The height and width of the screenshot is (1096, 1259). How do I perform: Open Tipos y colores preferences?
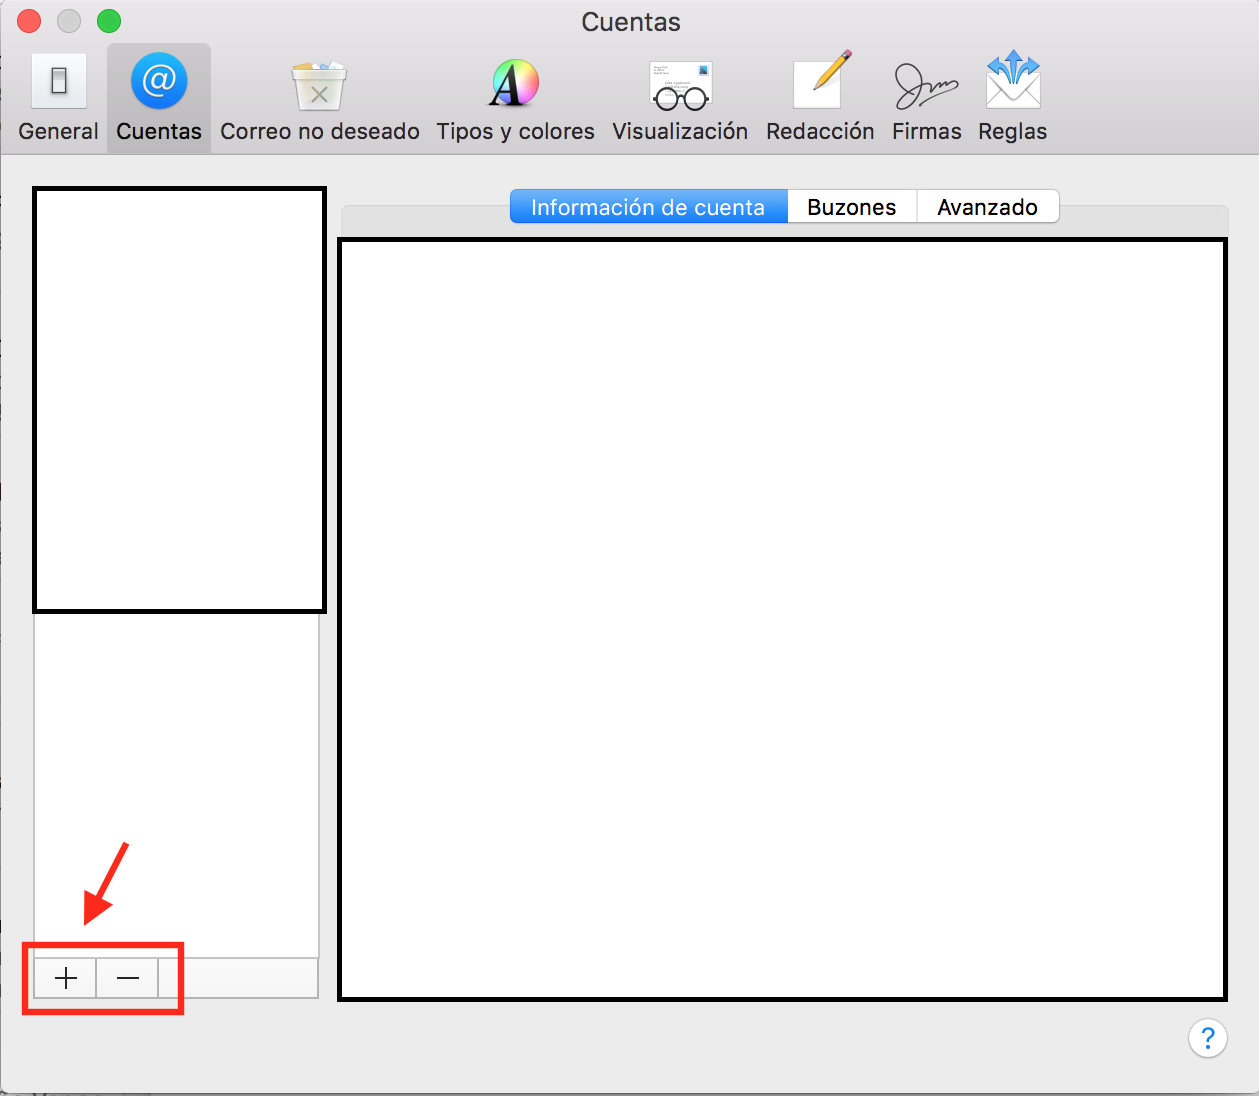pyautogui.click(x=515, y=98)
